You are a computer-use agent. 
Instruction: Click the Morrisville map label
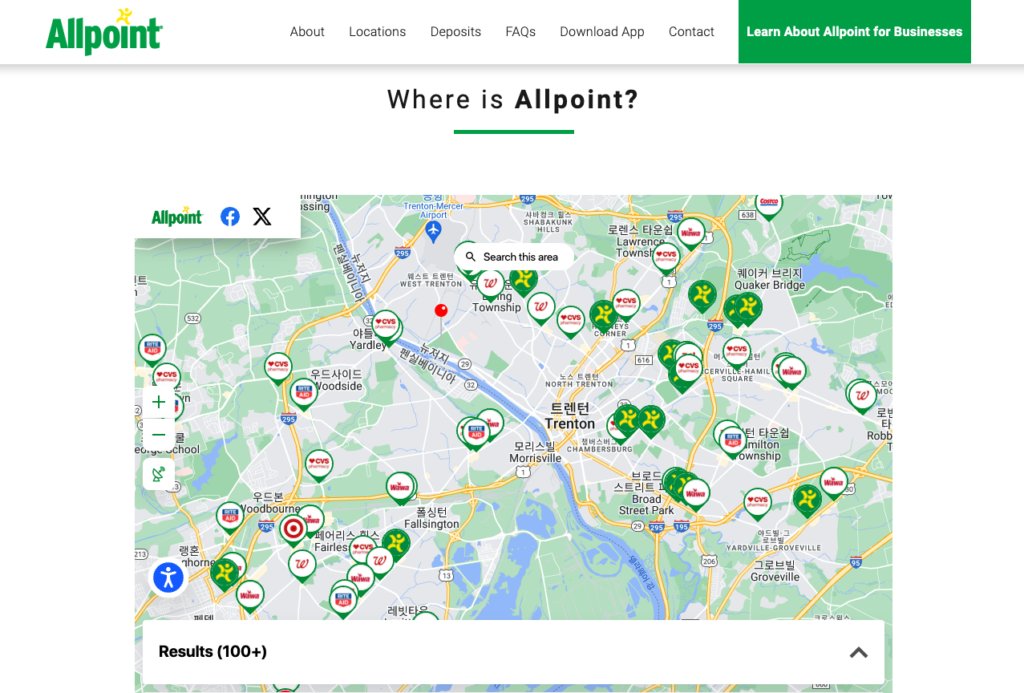coord(537,452)
